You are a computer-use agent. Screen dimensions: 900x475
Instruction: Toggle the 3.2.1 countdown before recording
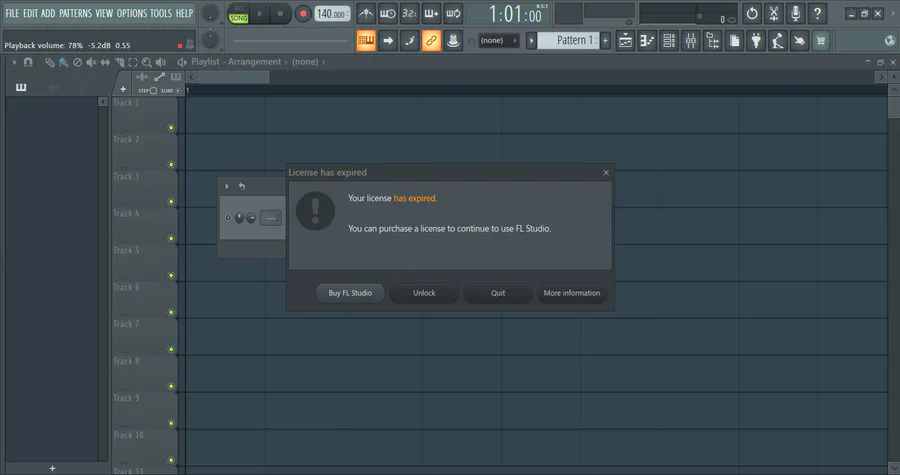409,13
